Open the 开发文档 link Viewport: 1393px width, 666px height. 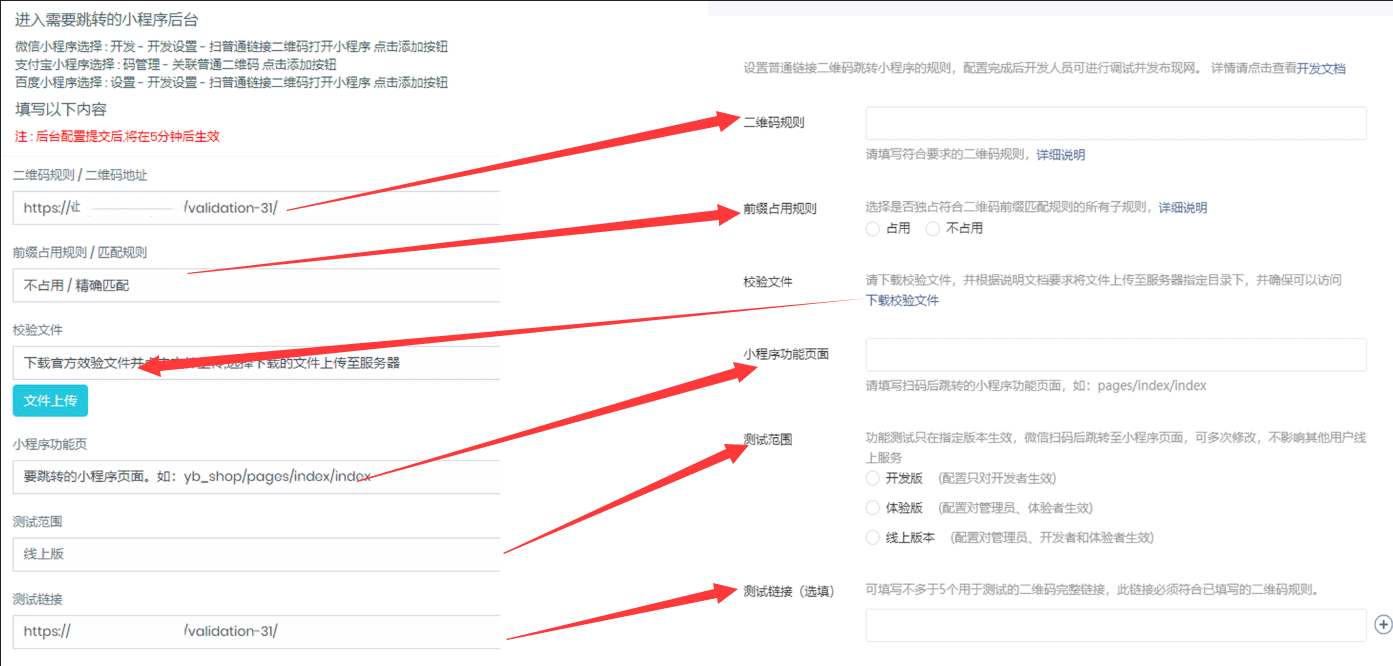[1321, 69]
